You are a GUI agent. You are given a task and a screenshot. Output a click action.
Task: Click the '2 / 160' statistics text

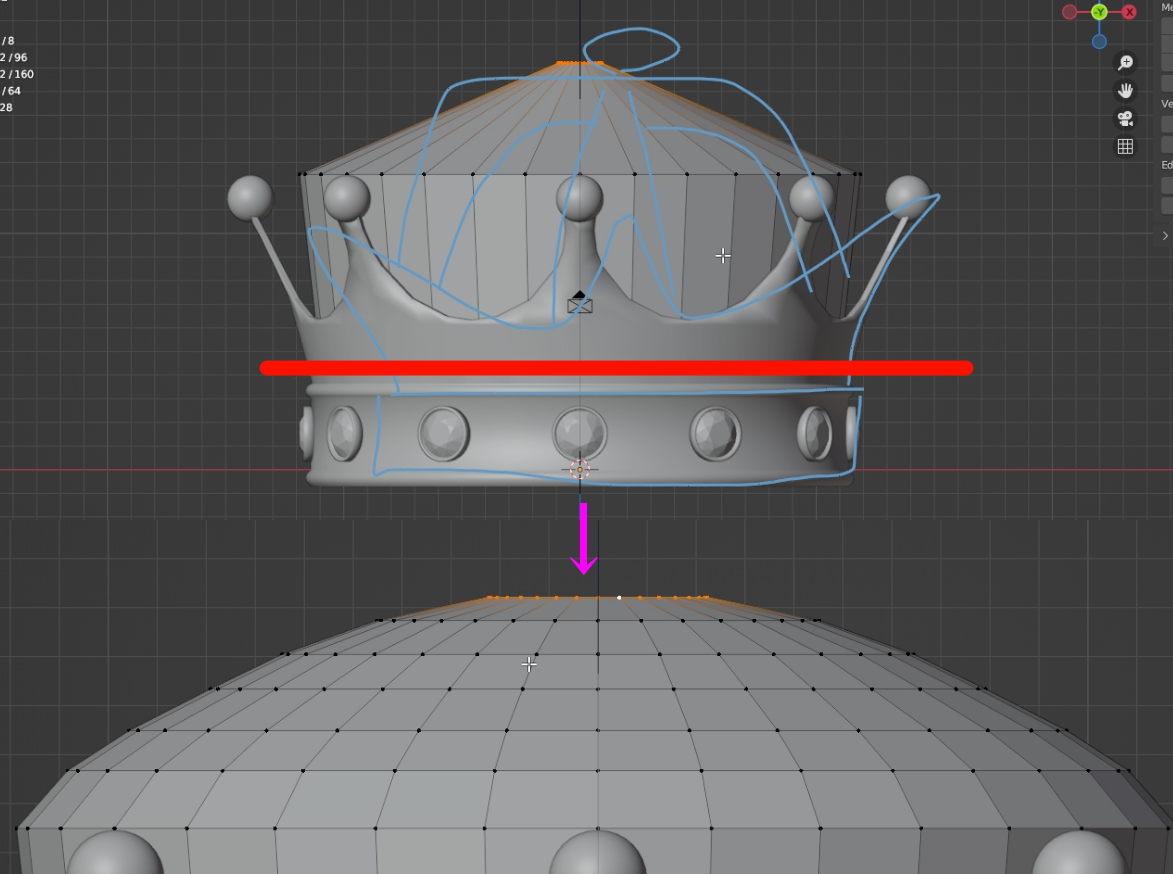(x=16, y=74)
